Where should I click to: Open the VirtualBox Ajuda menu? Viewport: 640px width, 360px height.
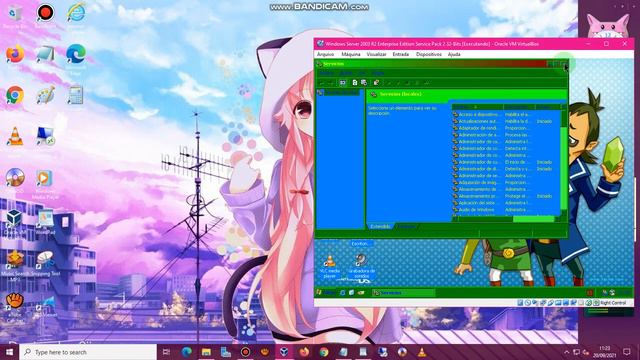[x=454, y=54]
